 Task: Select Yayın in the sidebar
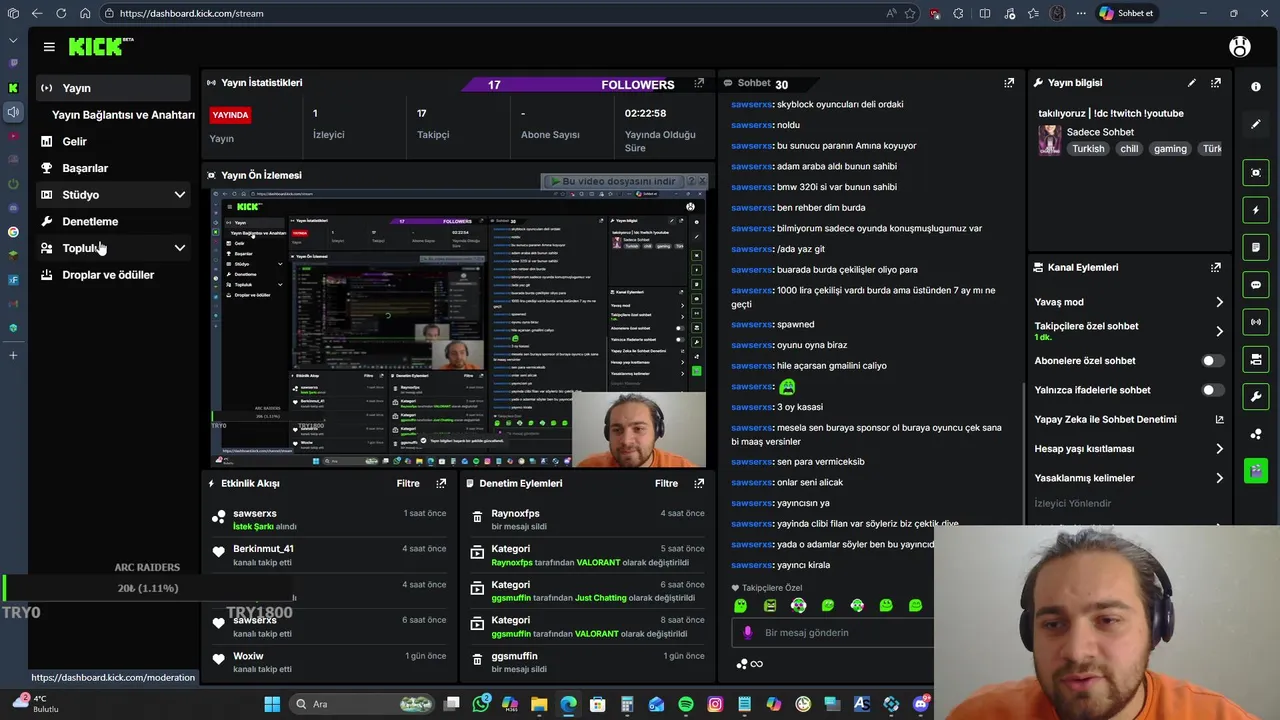114,88
